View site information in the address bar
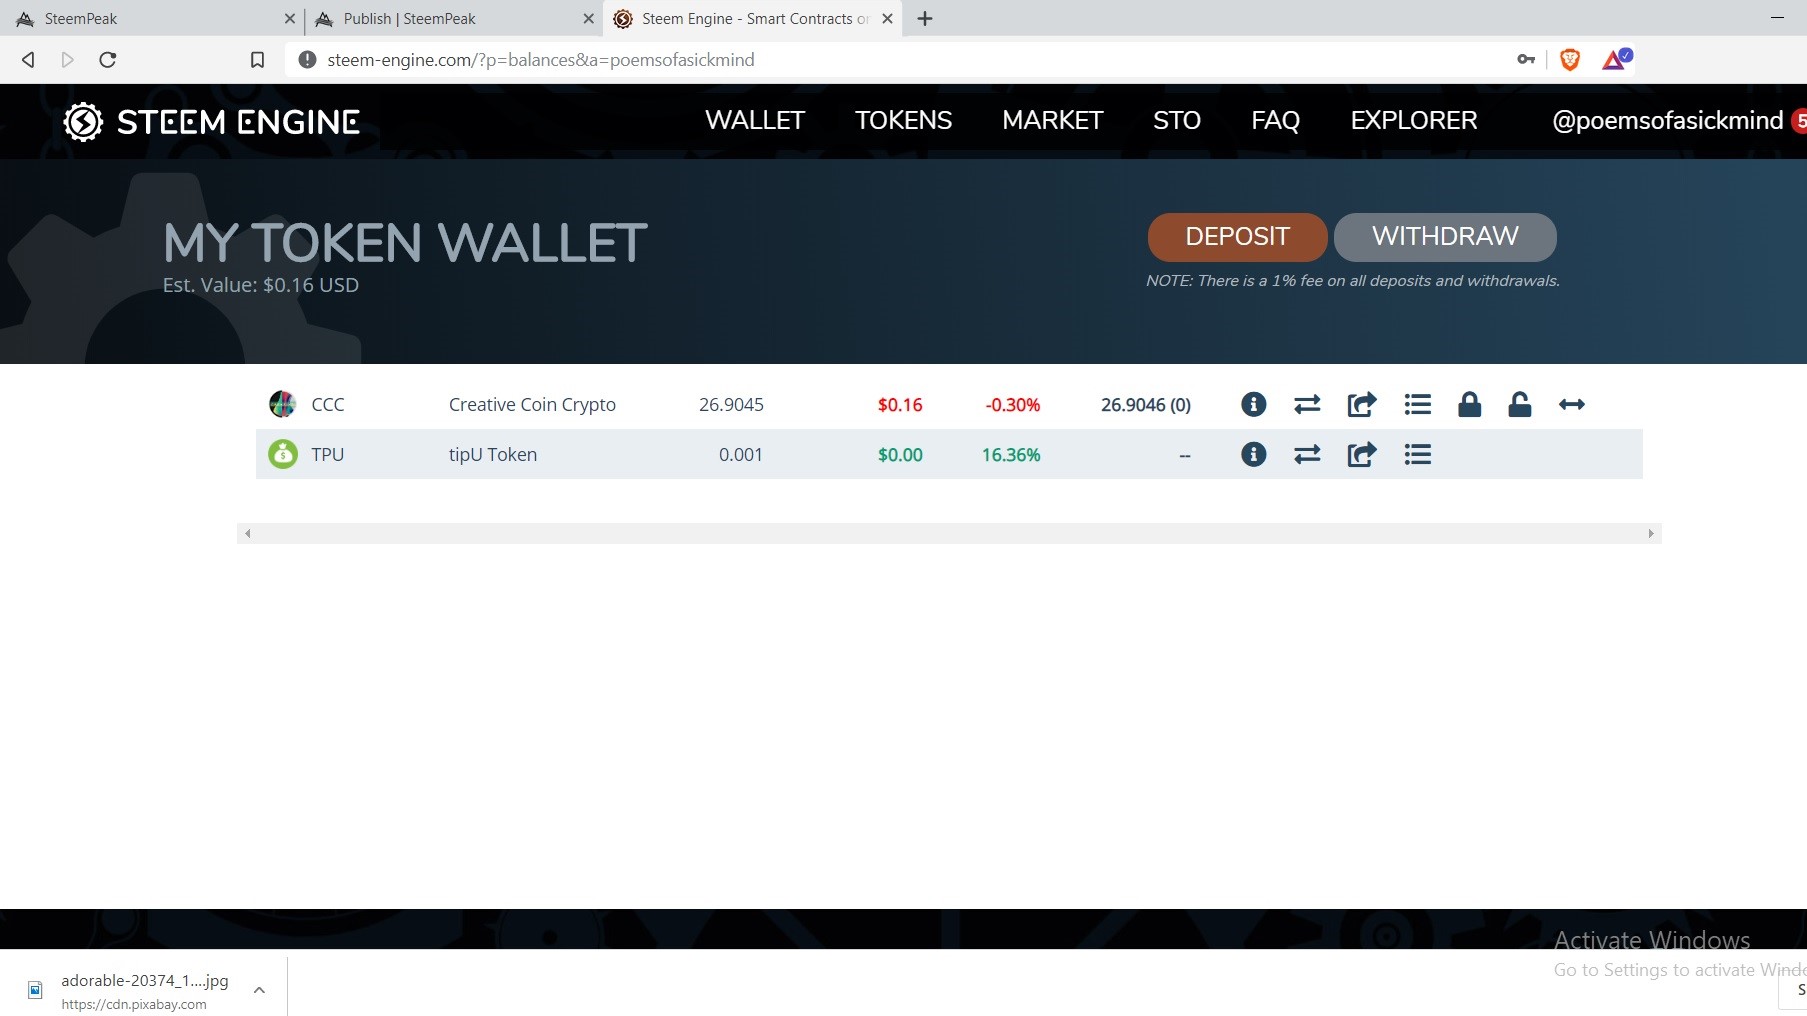Viewport: 1807px width, 1016px height. click(x=308, y=60)
